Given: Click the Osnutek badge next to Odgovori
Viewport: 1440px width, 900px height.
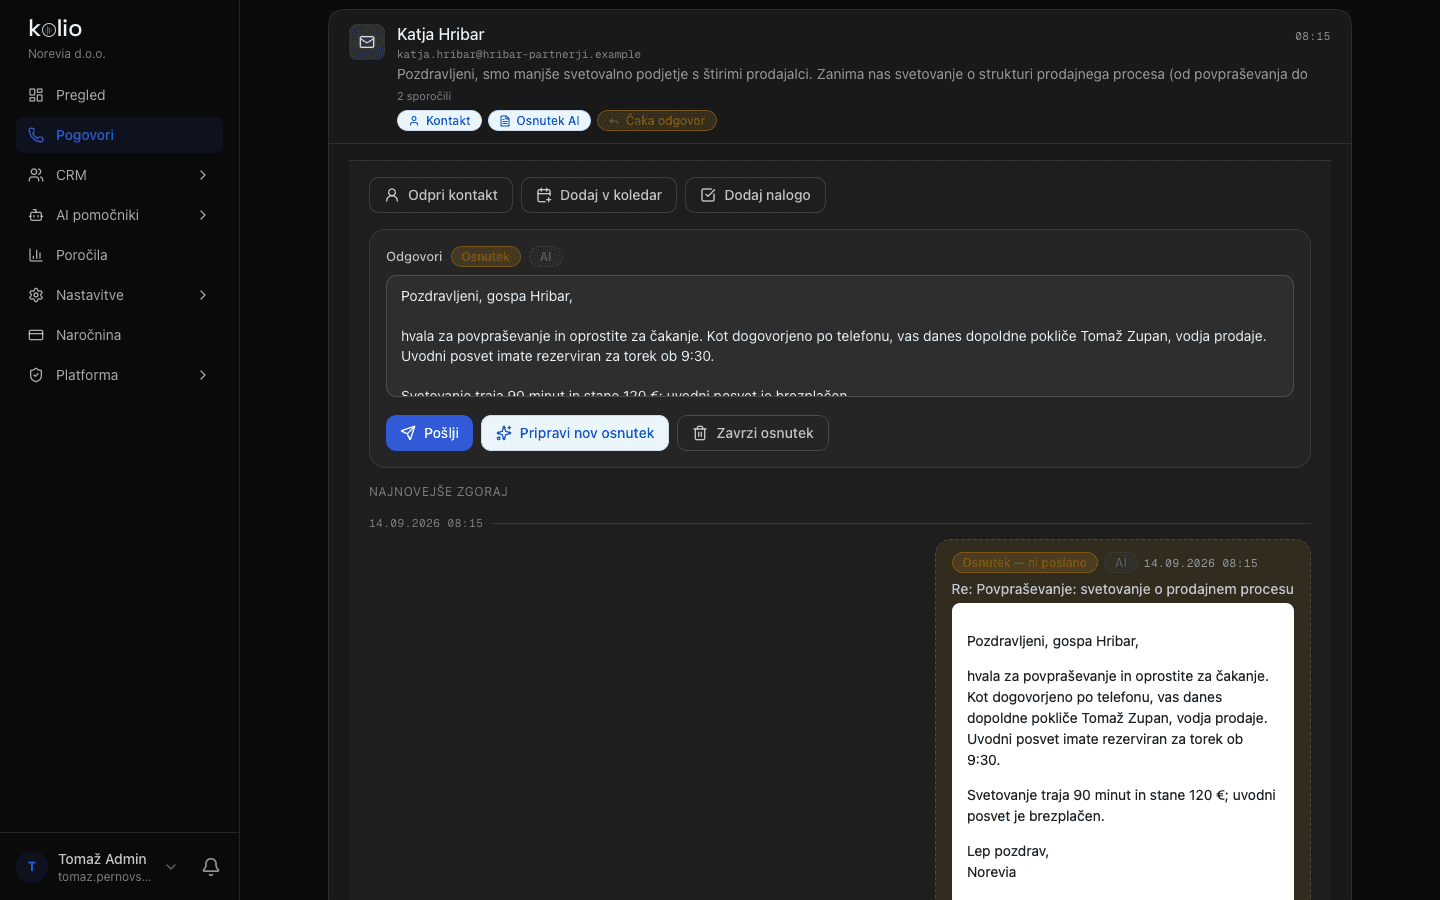Looking at the screenshot, I should click(486, 257).
